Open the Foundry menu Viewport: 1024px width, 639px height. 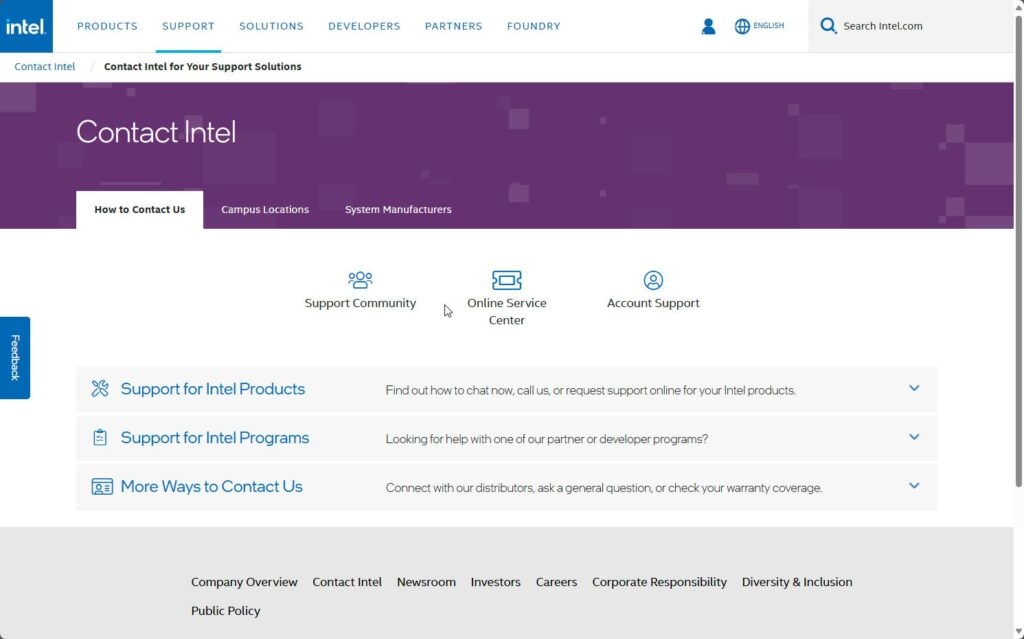[534, 26]
